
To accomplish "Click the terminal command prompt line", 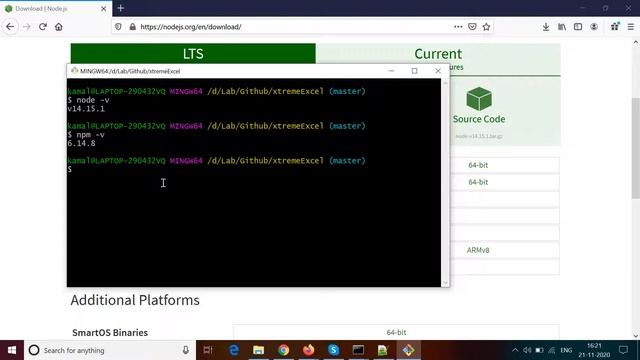I will coord(70,169).
